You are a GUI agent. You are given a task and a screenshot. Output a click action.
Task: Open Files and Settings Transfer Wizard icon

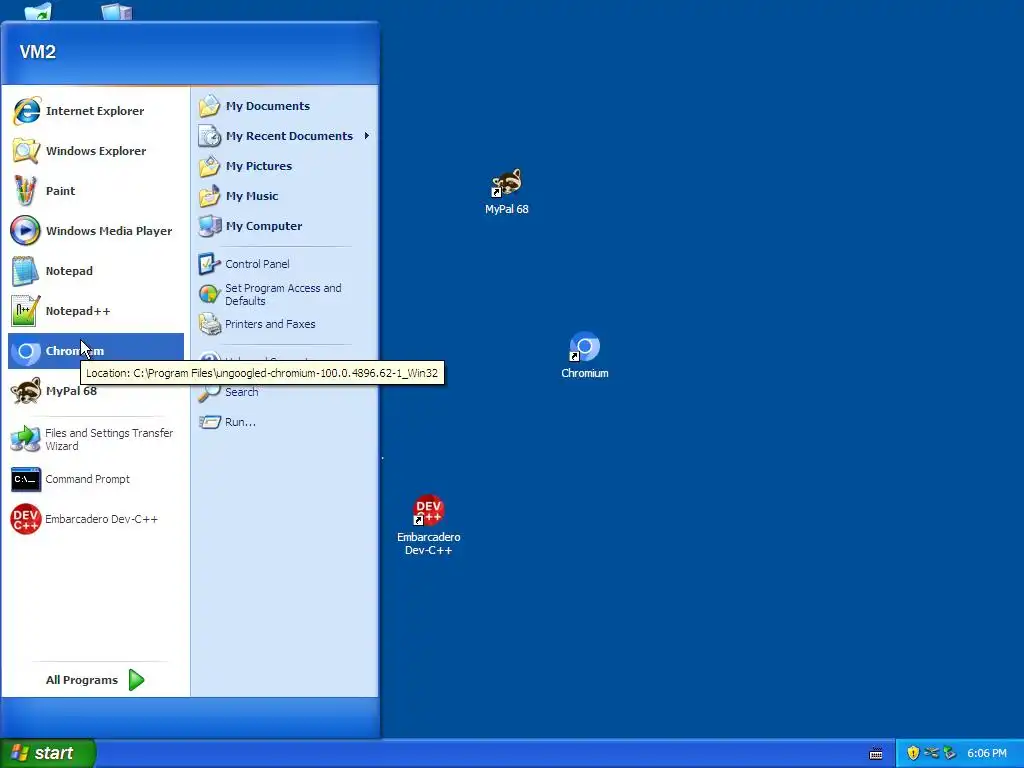[x=26, y=439]
